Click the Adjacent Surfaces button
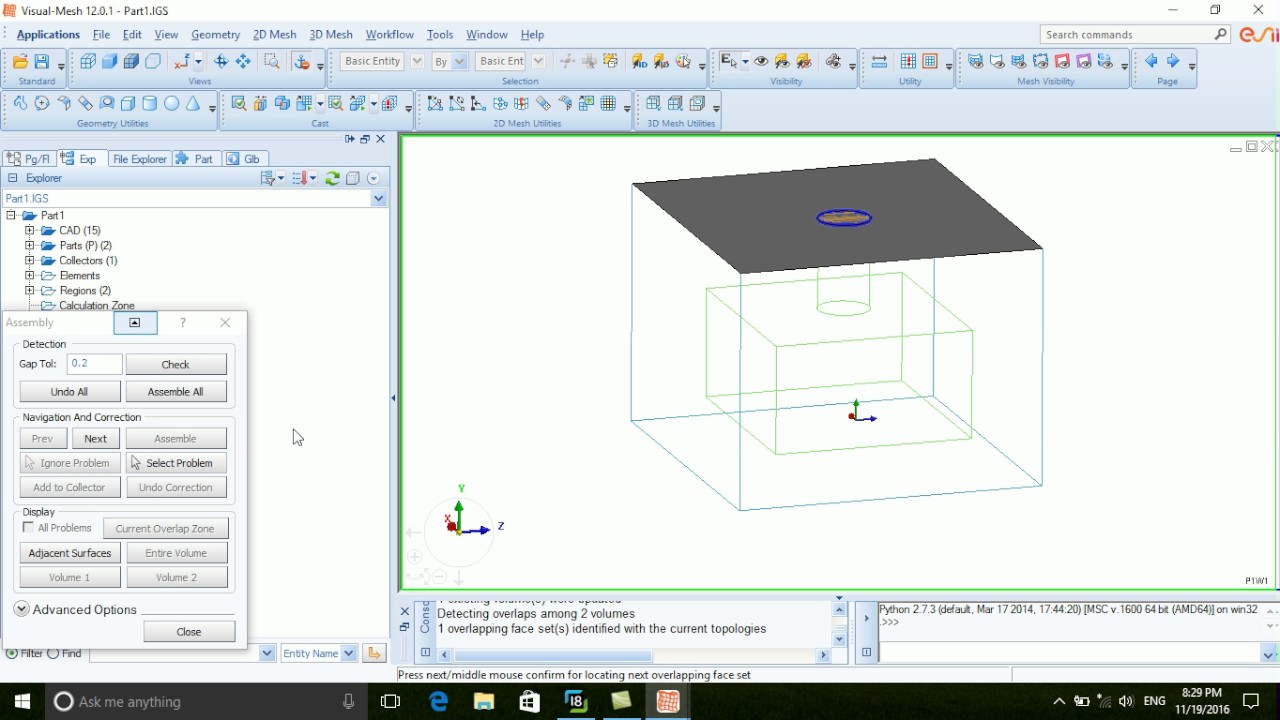This screenshot has height=720, width=1280. [70, 552]
